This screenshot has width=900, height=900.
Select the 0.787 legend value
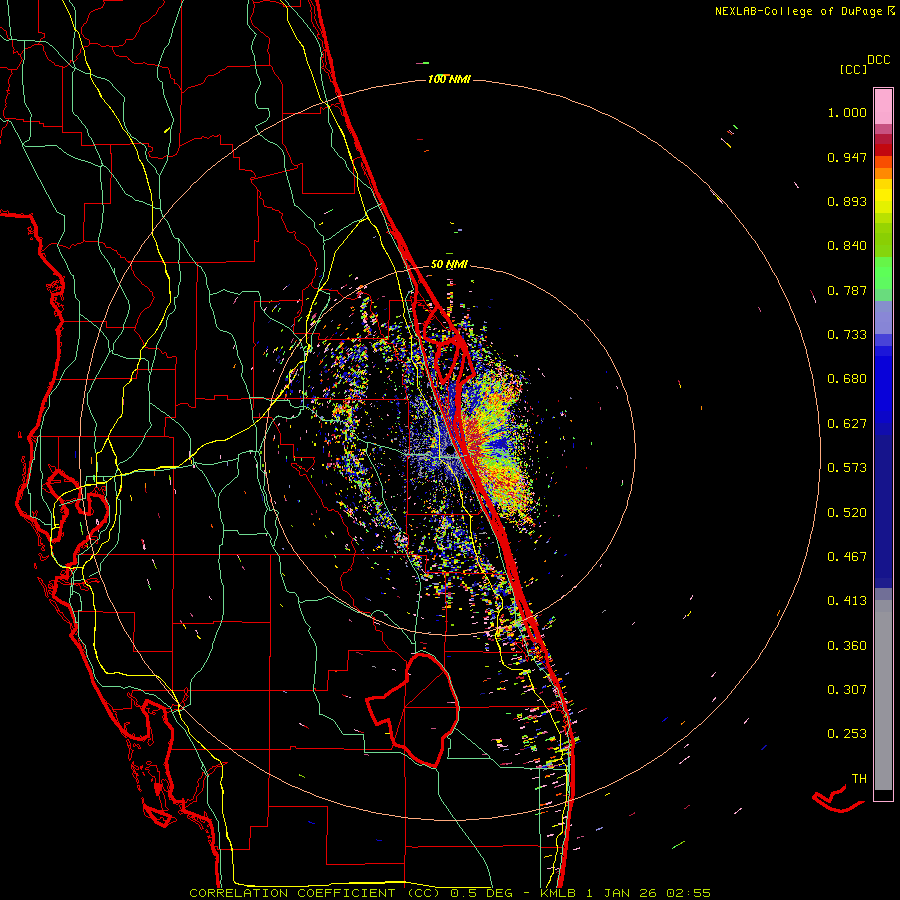click(847, 290)
